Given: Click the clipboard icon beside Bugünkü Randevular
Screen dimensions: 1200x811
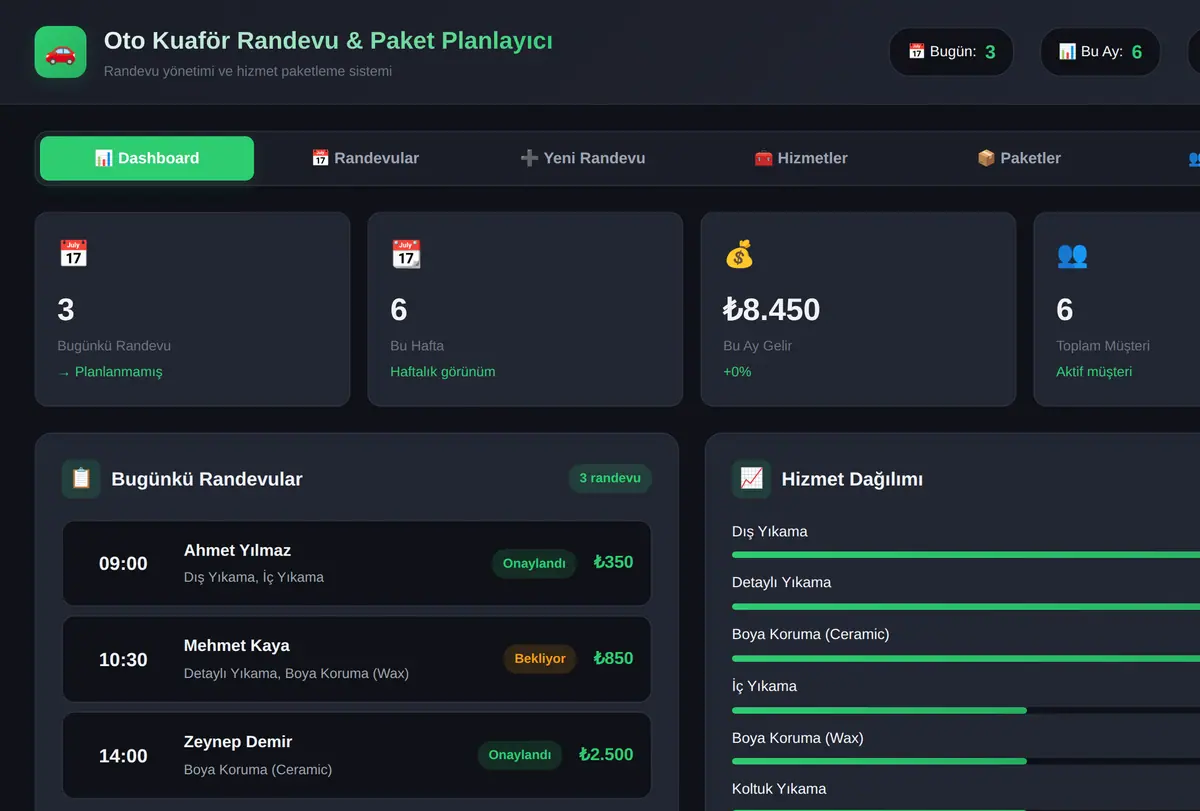Looking at the screenshot, I should [81, 479].
